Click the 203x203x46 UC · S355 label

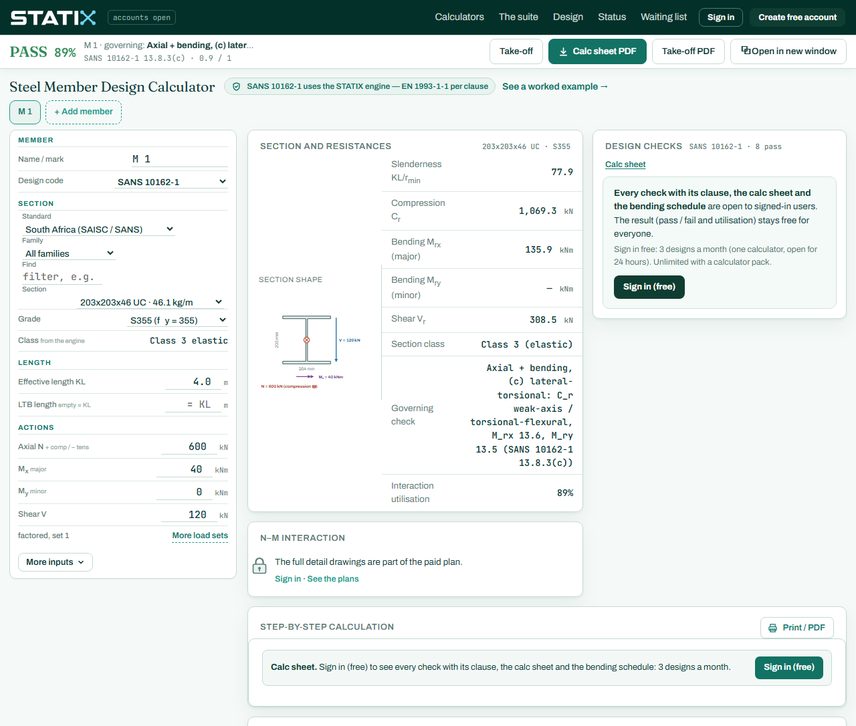pyautogui.click(x=526, y=146)
